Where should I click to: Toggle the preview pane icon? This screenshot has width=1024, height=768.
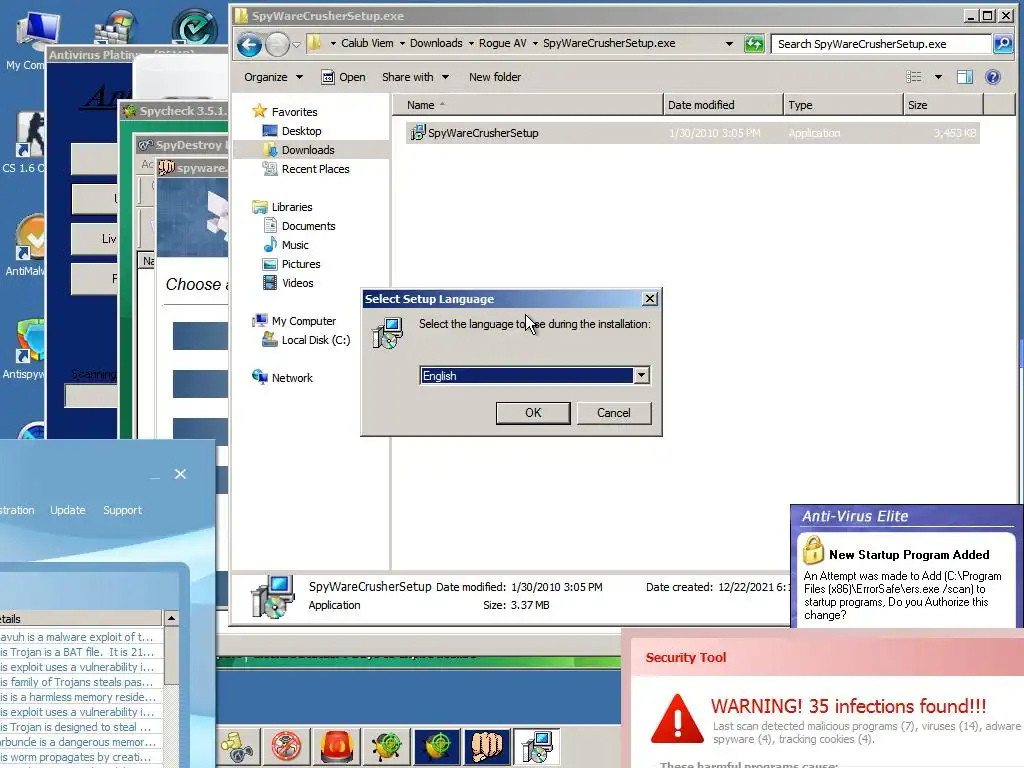click(x=965, y=77)
